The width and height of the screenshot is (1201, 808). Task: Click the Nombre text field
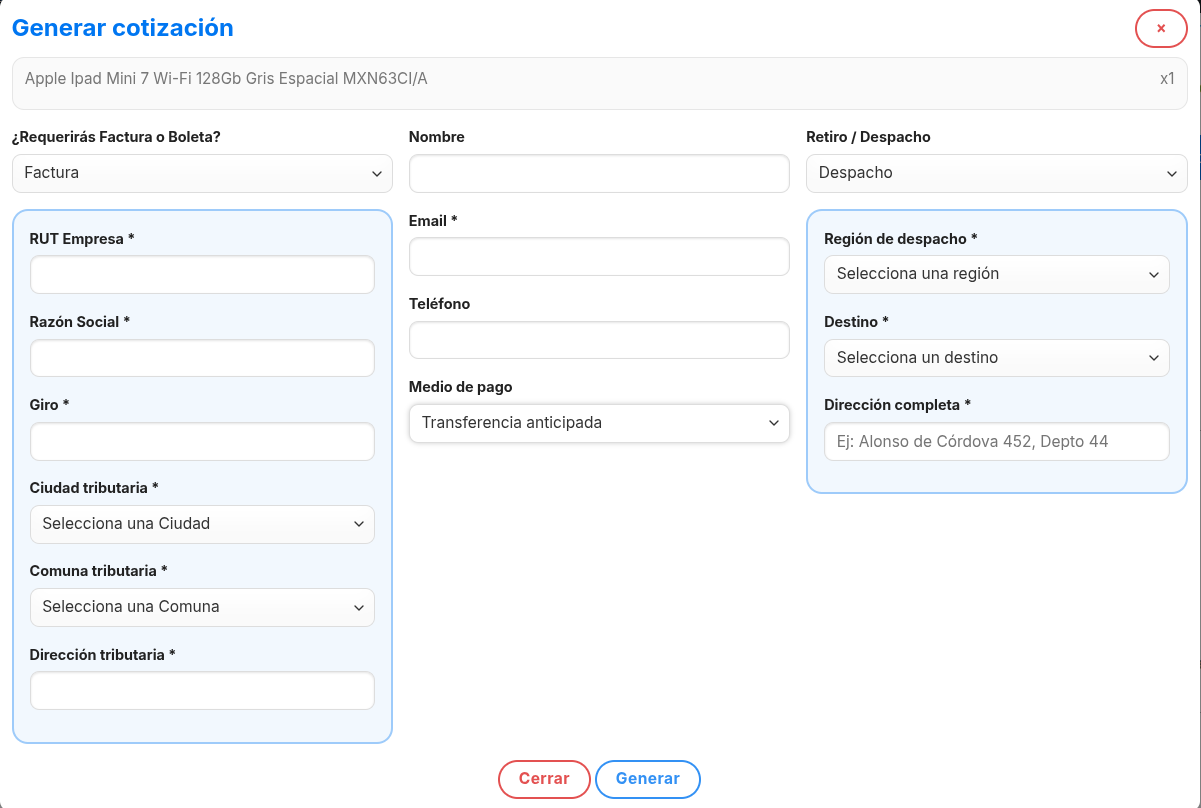[x=599, y=174]
